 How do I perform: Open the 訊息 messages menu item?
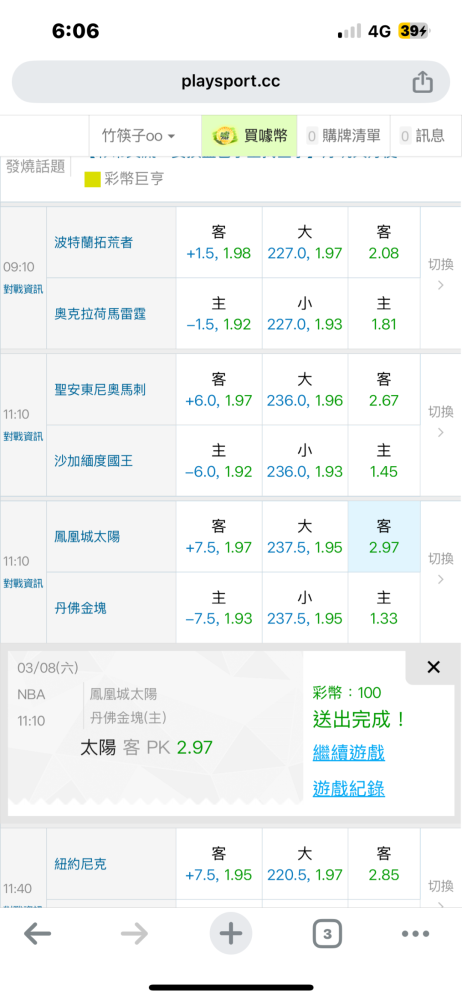(422, 136)
